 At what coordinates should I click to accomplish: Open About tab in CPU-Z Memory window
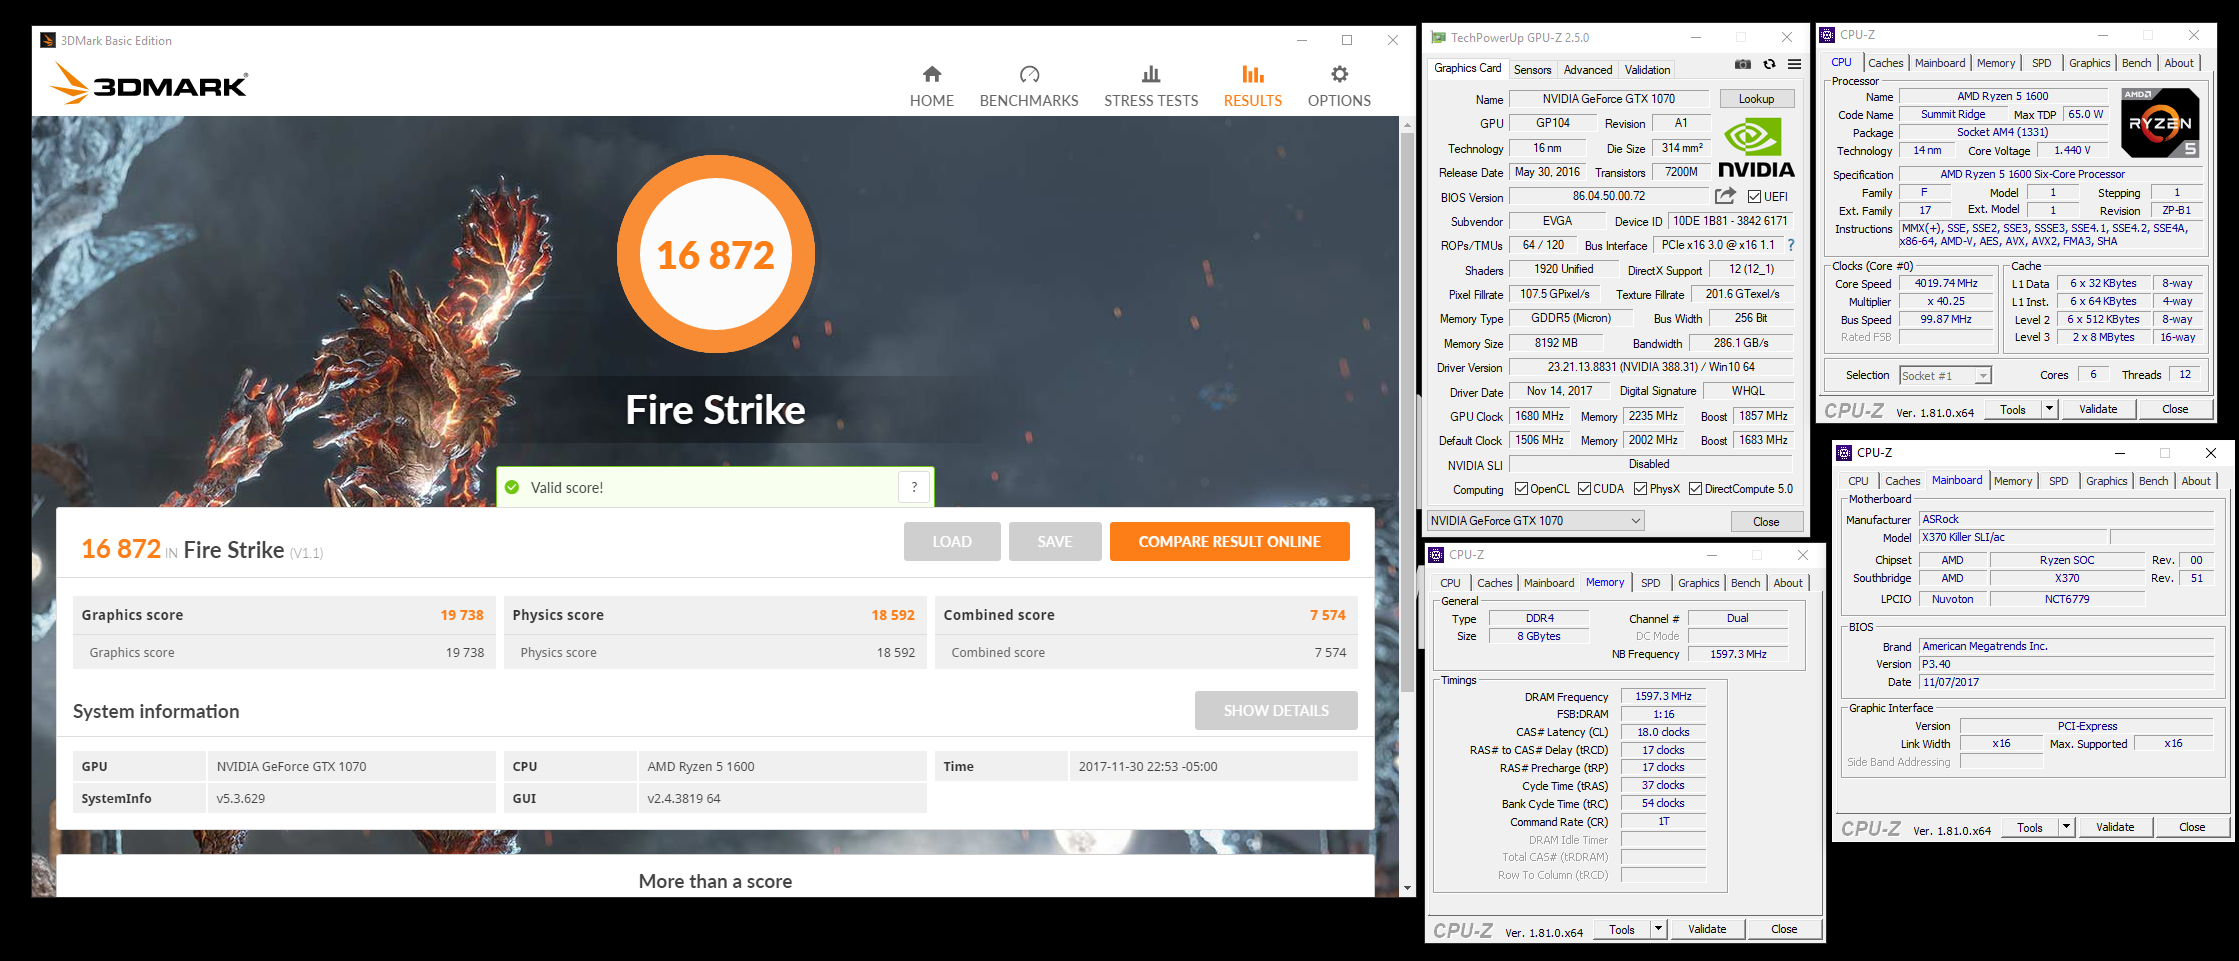coord(1788,583)
